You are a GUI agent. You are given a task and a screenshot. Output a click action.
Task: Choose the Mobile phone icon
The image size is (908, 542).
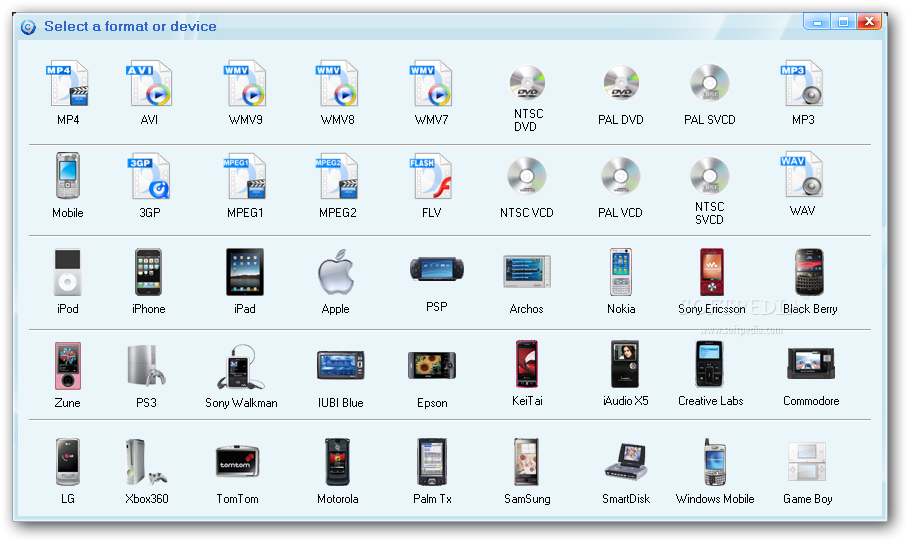tap(68, 176)
